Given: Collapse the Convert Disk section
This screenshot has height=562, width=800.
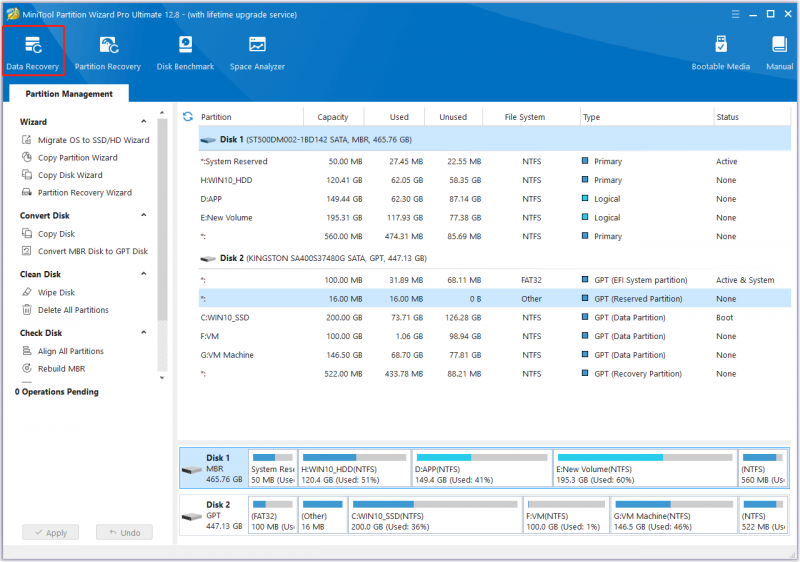Looking at the screenshot, I should click(x=144, y=215).
